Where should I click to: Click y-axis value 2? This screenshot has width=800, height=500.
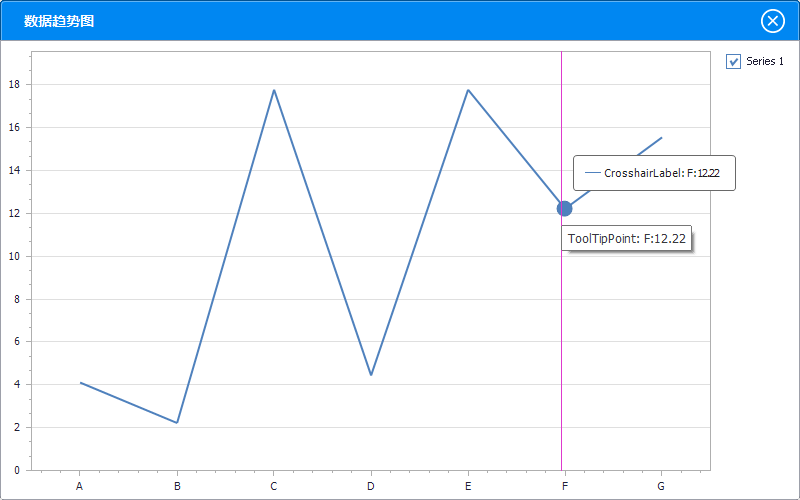pyautogui.click(x=17, y=428)
